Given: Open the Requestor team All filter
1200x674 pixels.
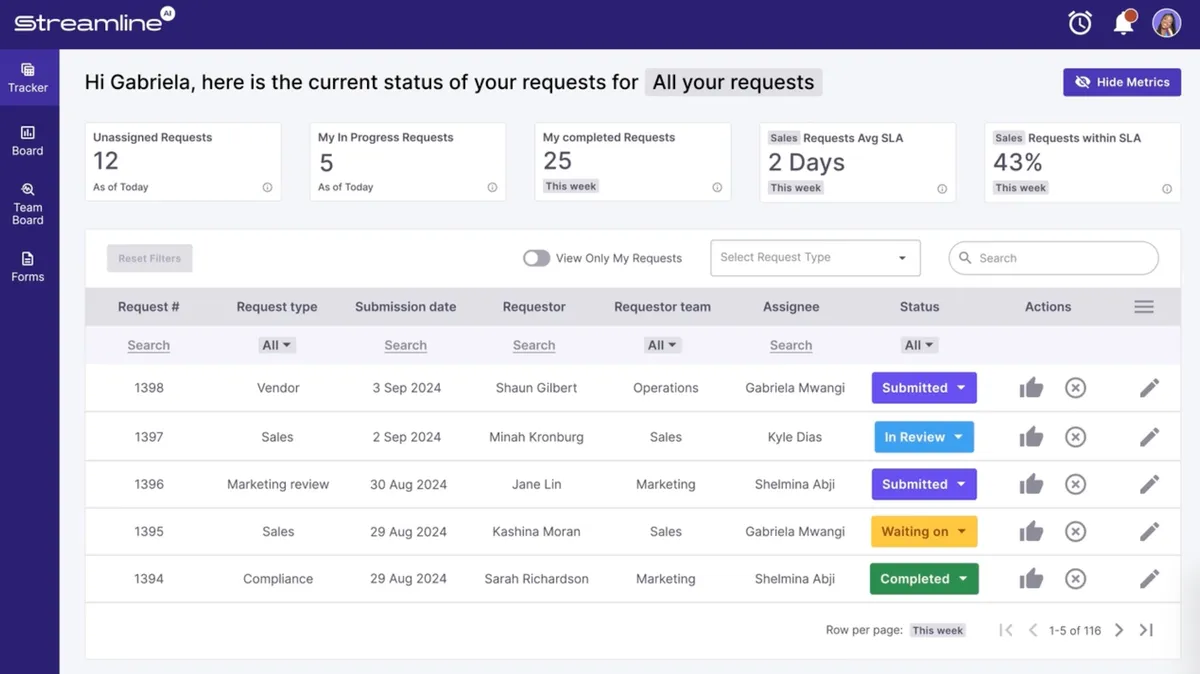Looking at the screenshot, I should tap(662, 345).
